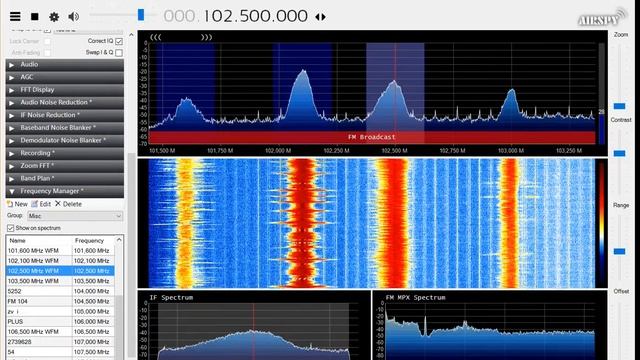This screenshot has height=360, width=640.
Task: Toggle the Show on spectrum checkbox
Action: coord(11,228)
